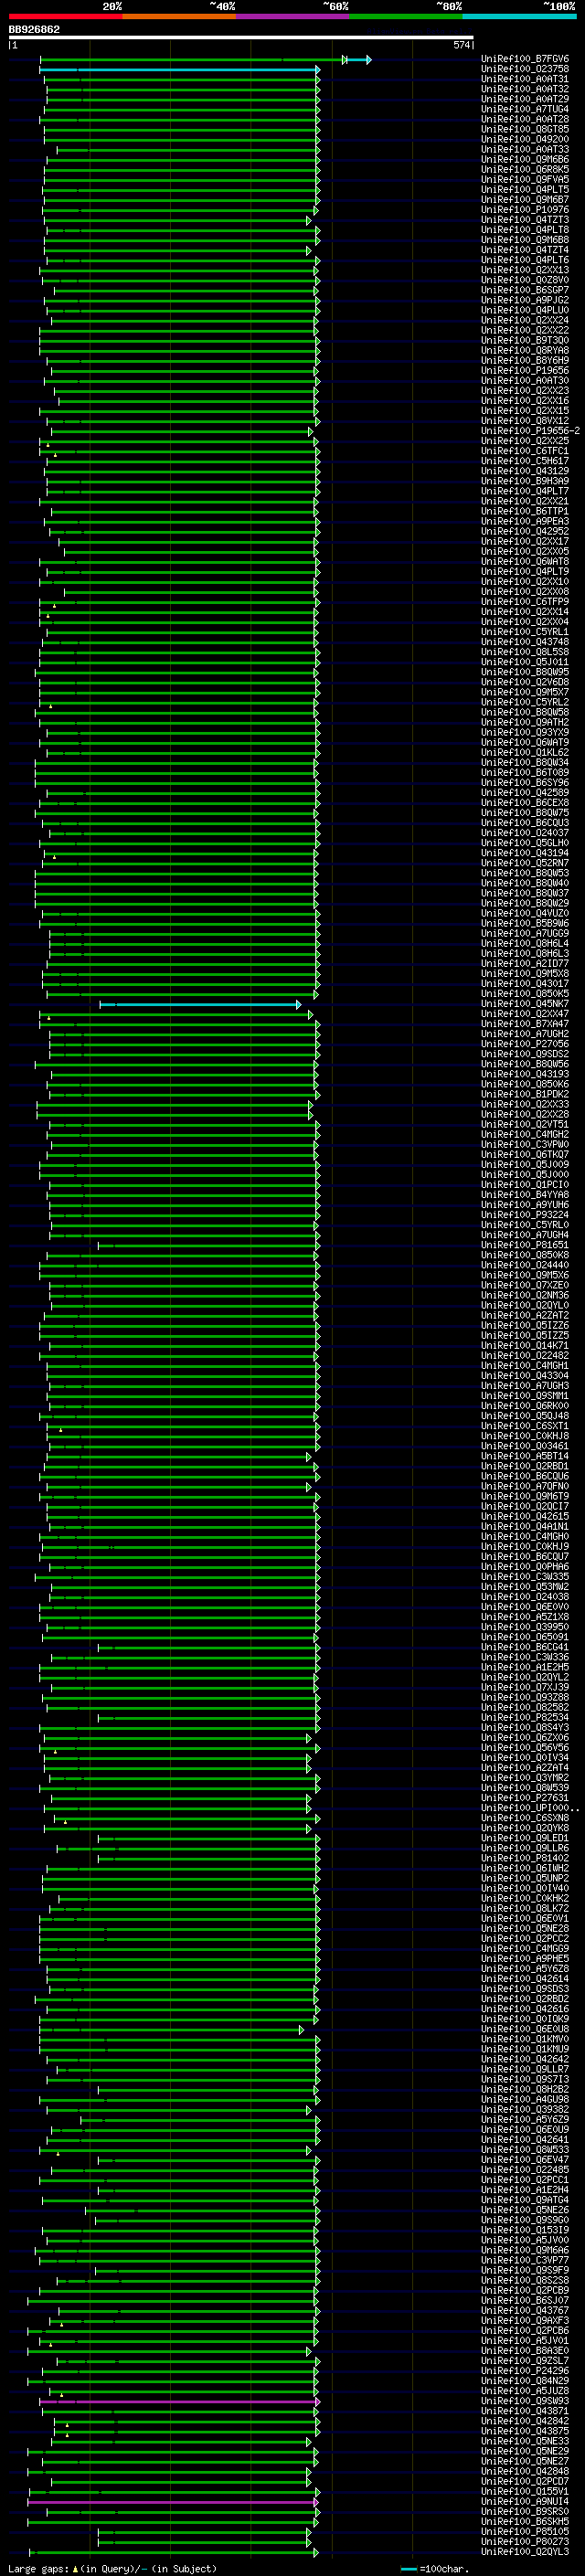Select the query name BB926862

click(34, 29)
